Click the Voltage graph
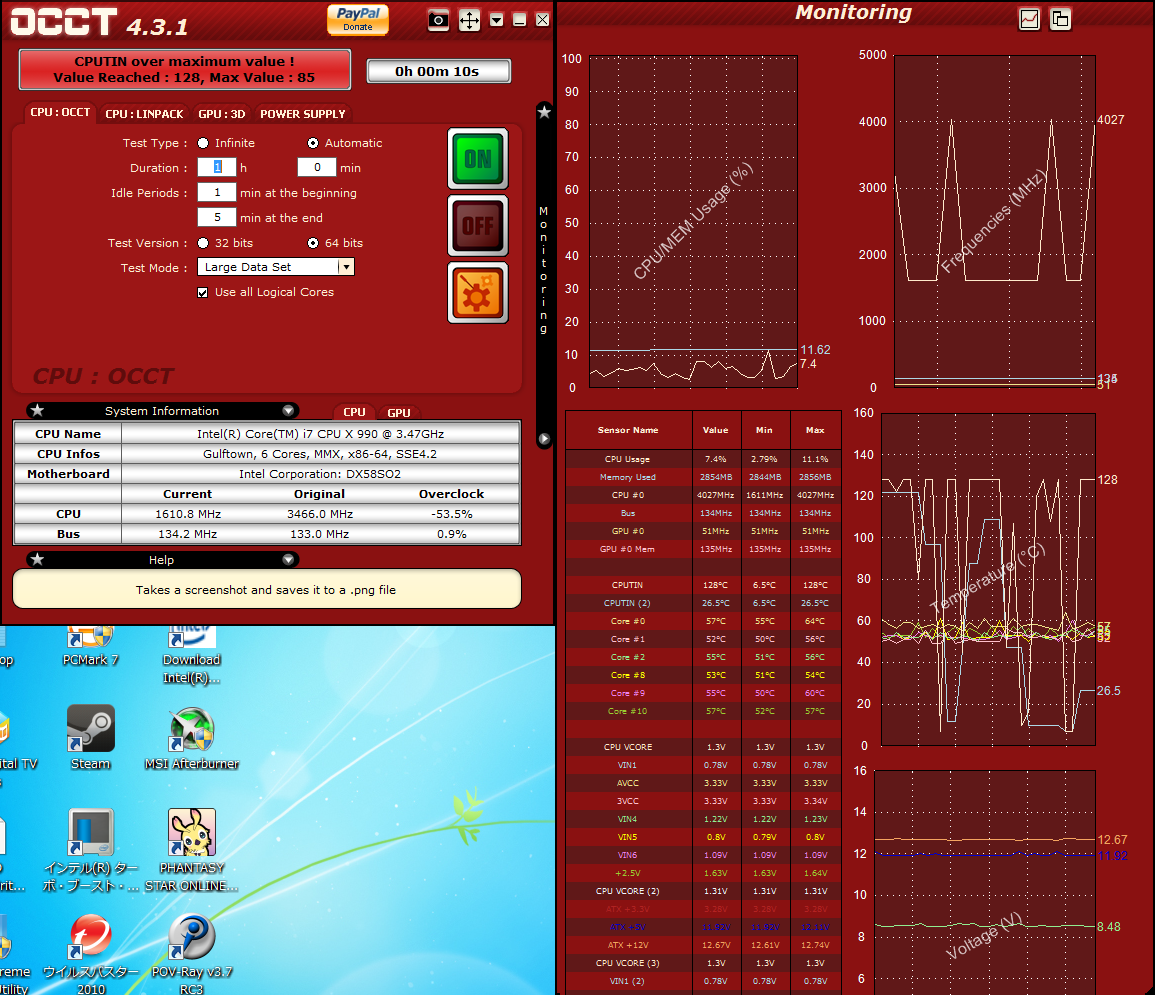 pos(985,882)
